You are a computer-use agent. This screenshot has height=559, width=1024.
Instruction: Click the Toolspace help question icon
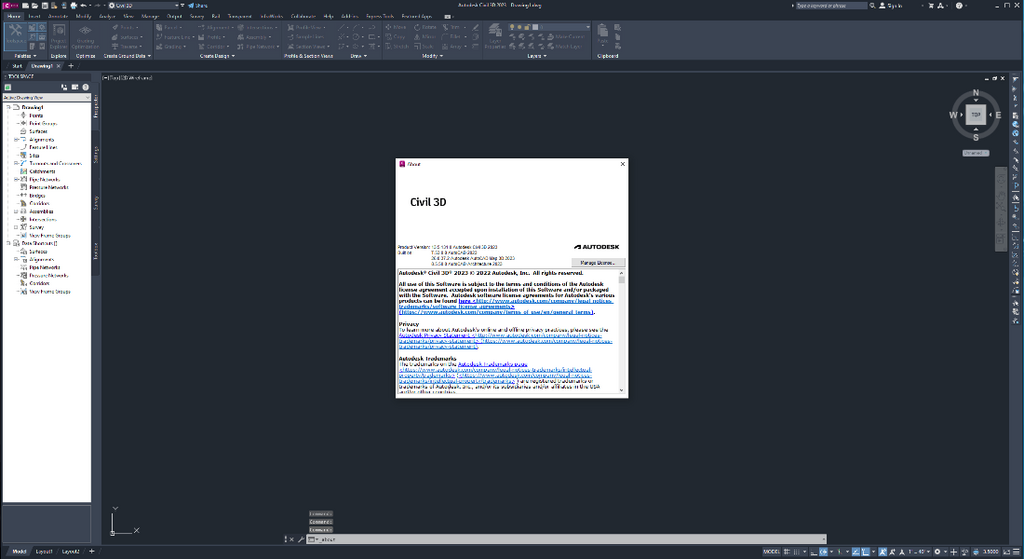(x=86, y=87)
